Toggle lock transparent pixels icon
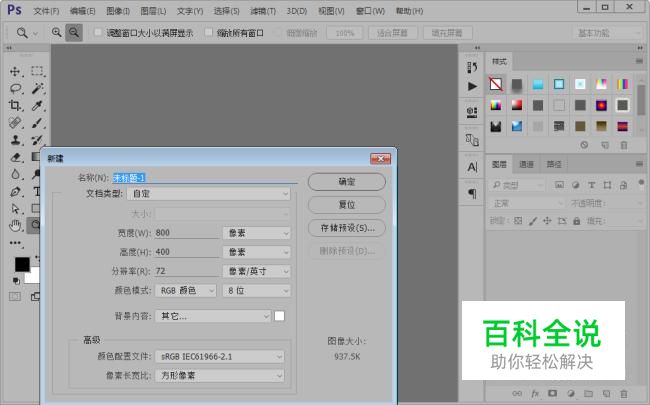This screenshot has width=650, height=405. point(518,221)
